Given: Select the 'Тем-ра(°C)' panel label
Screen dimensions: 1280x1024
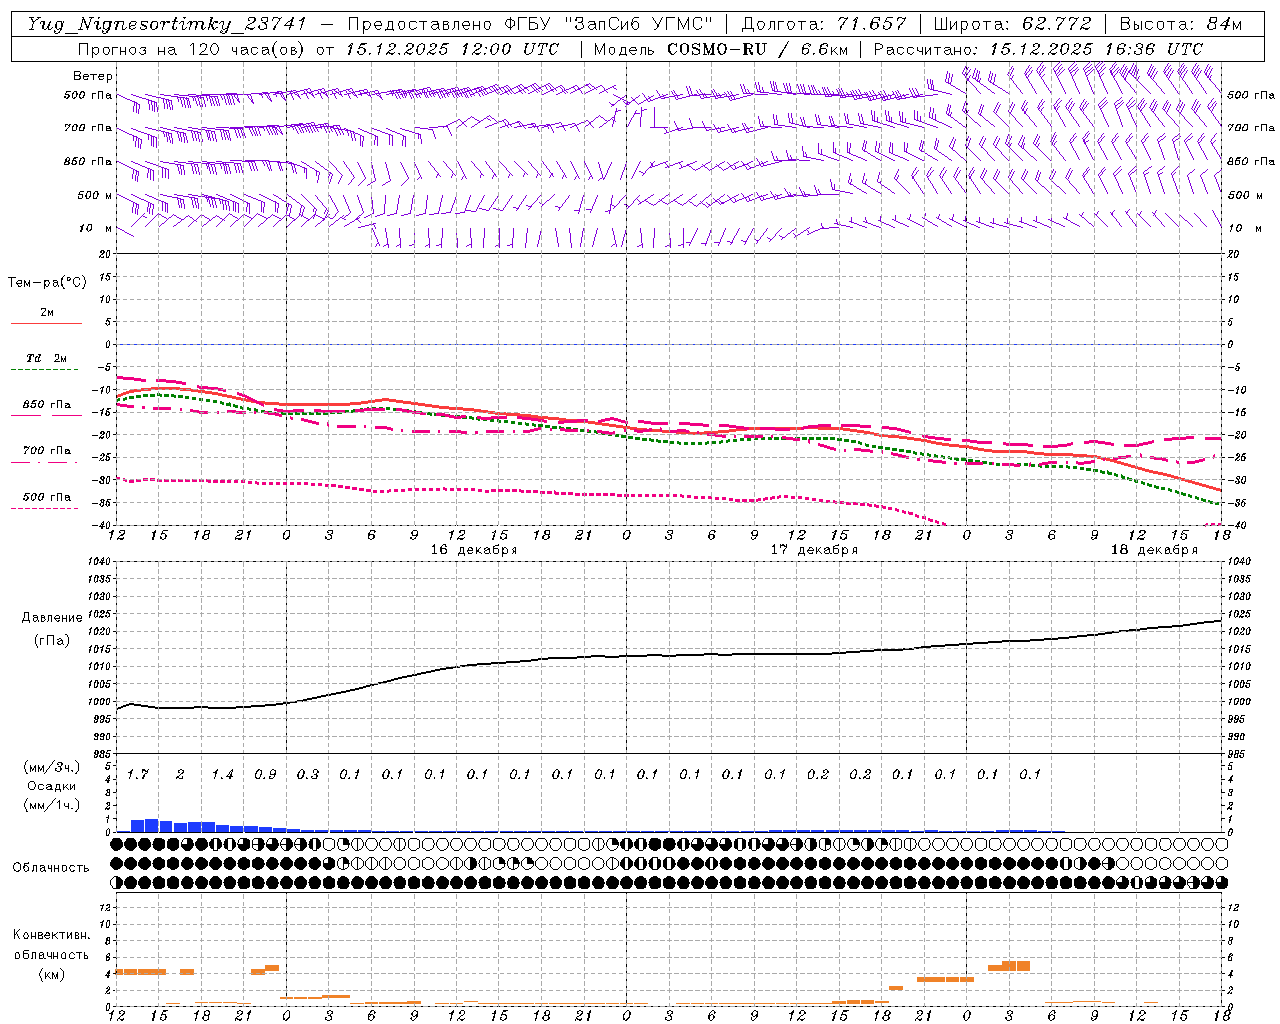Looking at the screenshot, I should click(47, 282).
